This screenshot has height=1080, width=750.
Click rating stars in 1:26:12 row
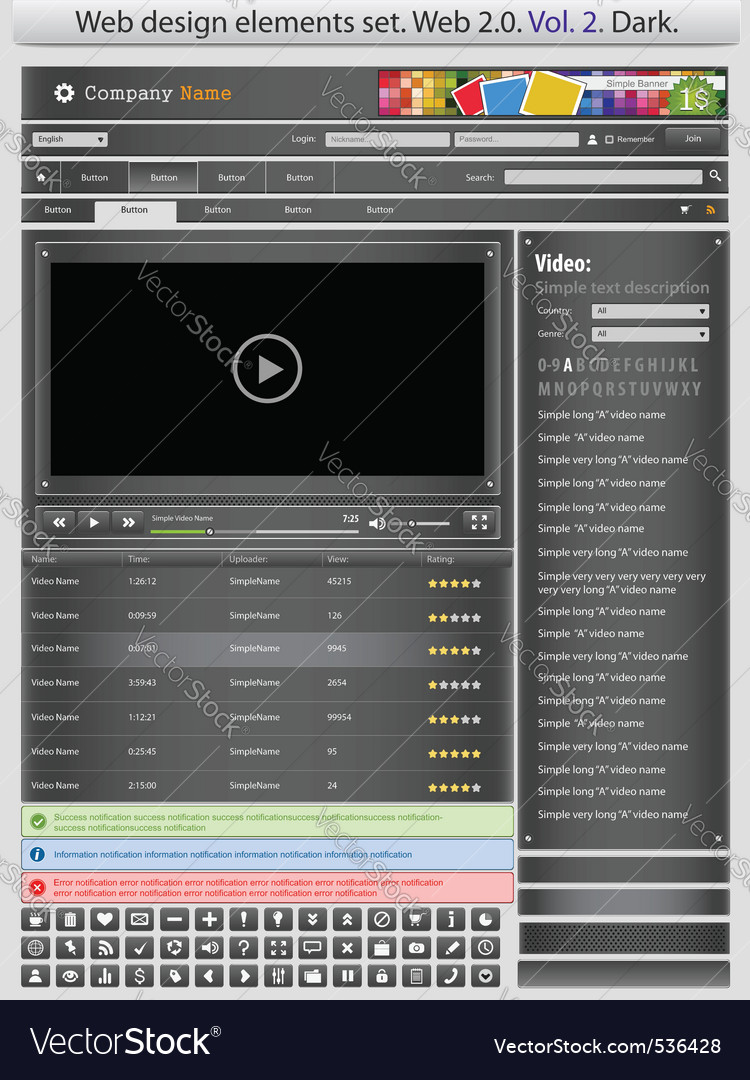point(454,583)
